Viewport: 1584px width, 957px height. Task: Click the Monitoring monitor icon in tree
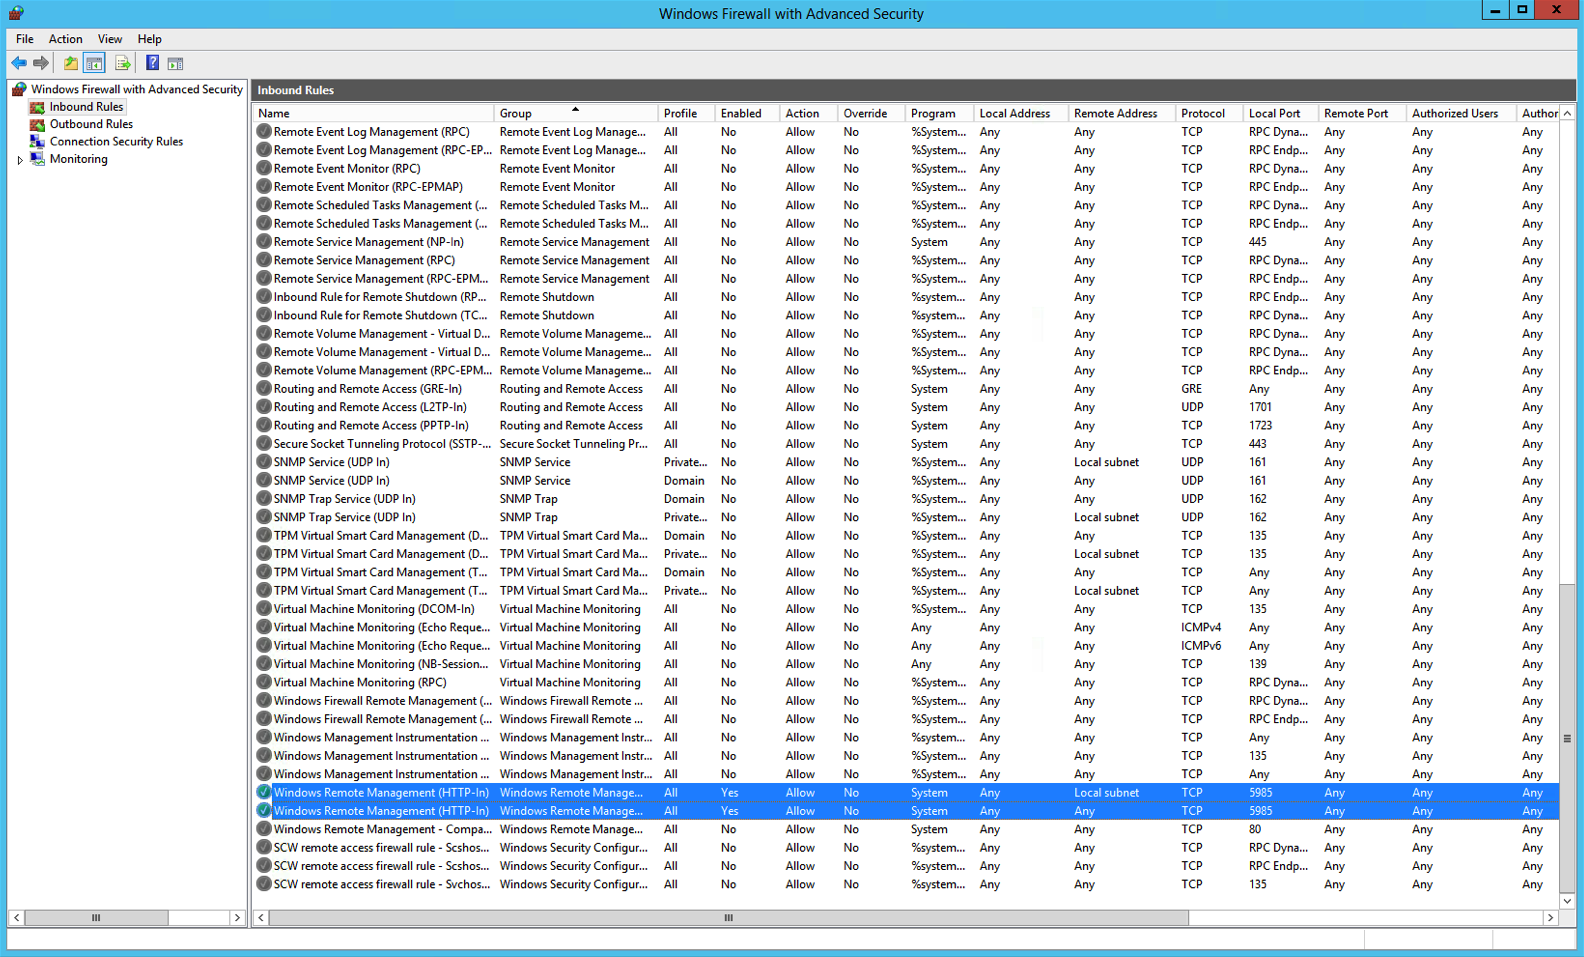pos(37,159)
